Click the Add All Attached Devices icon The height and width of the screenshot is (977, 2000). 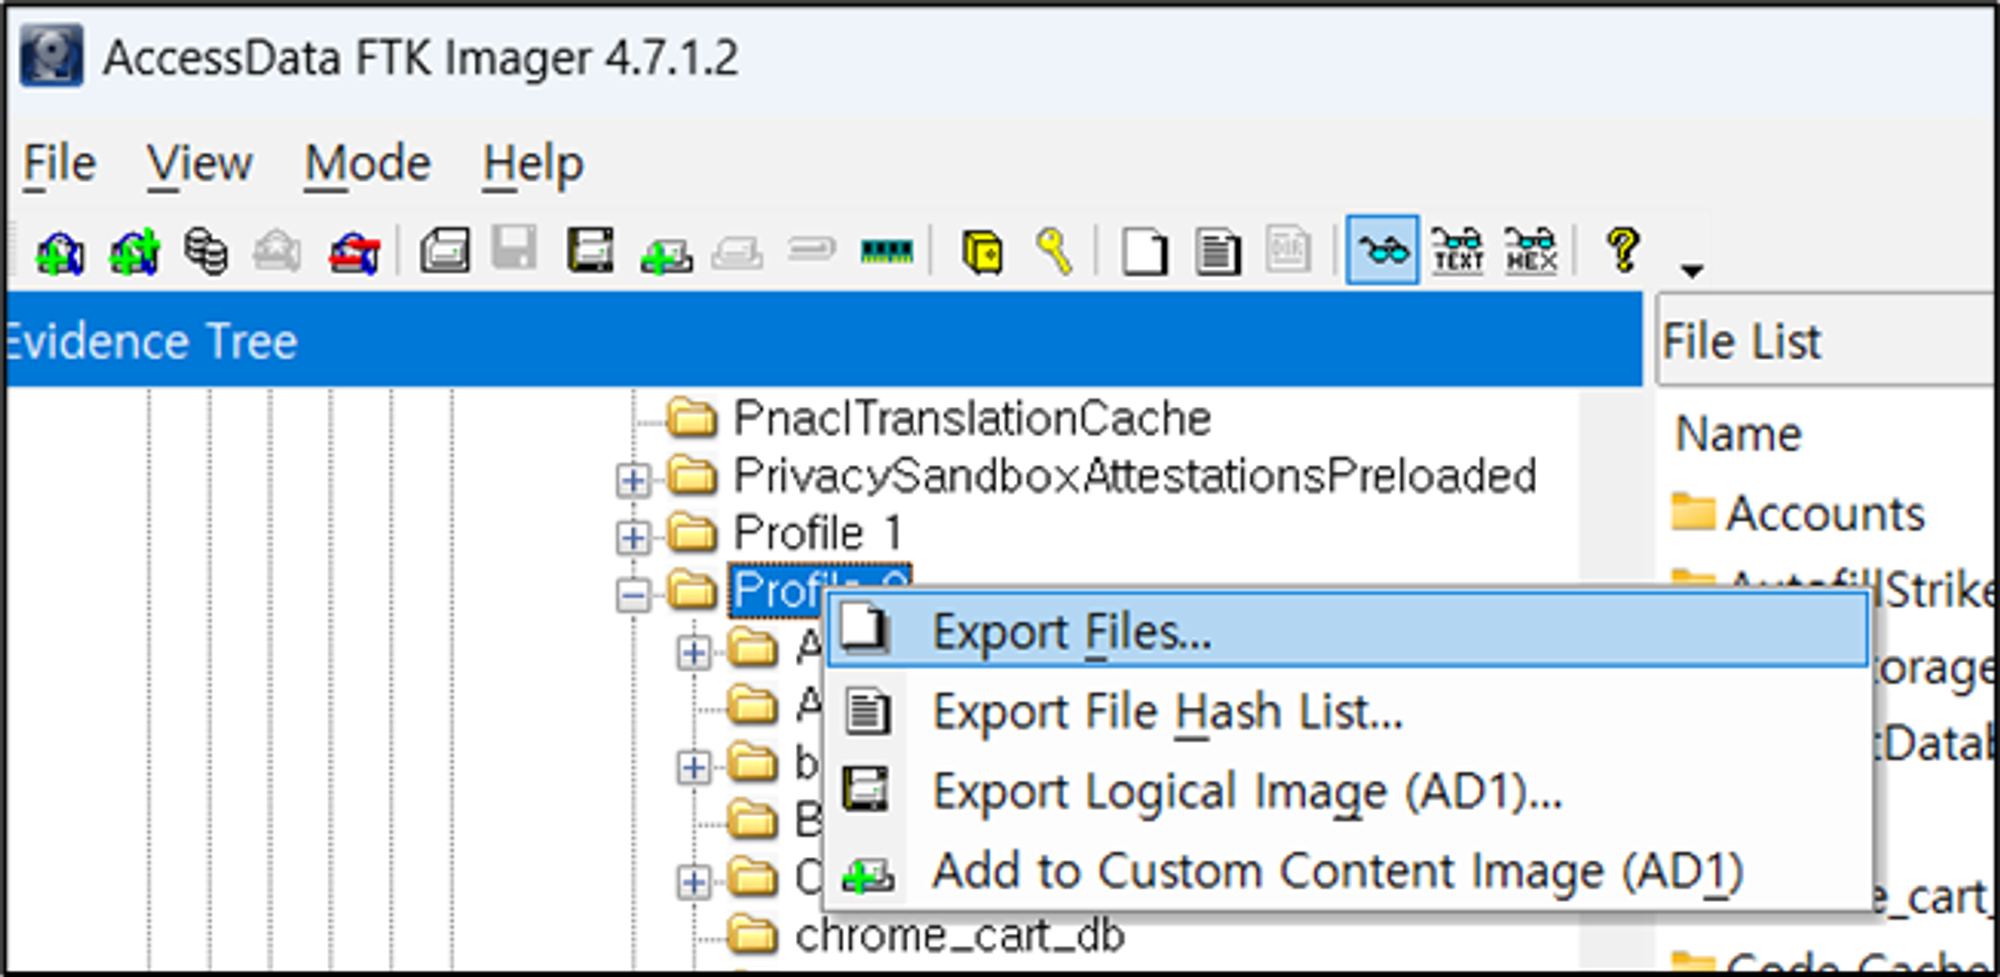[x=135, y=251]
